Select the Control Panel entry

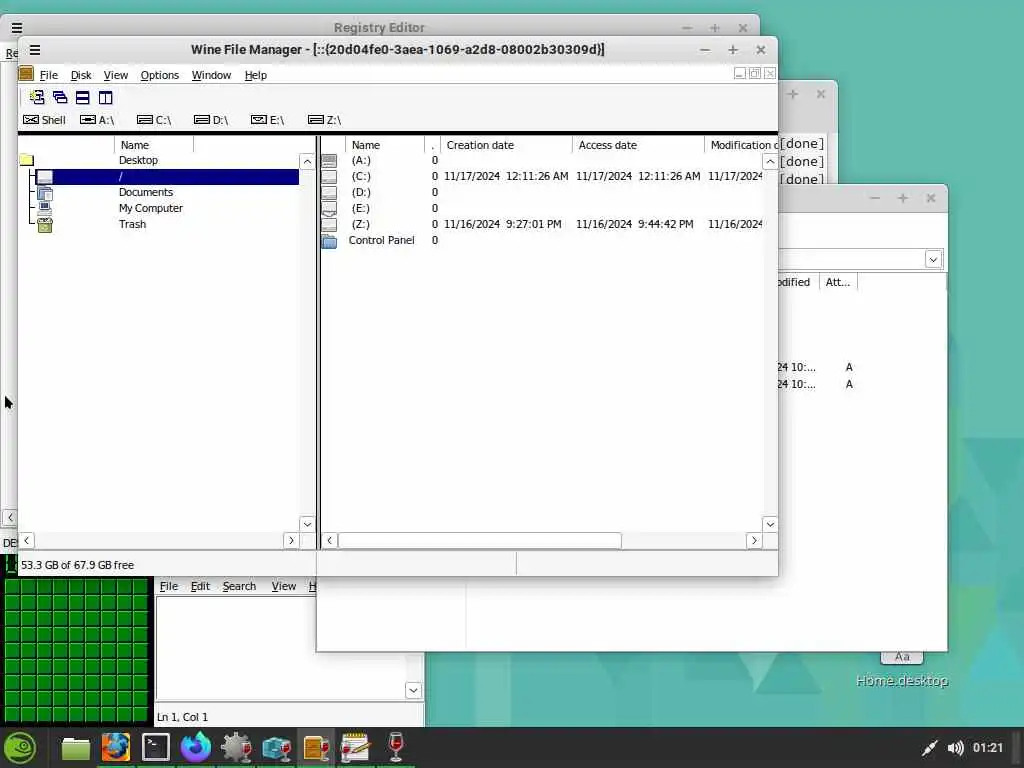381,240
